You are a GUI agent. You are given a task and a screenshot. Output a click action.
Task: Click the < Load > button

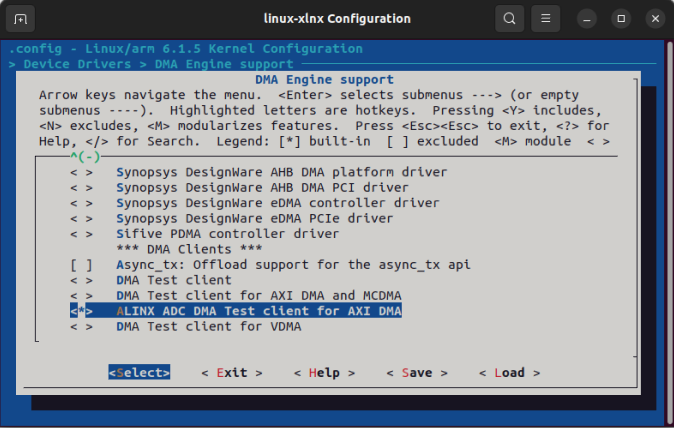[509, 373]
